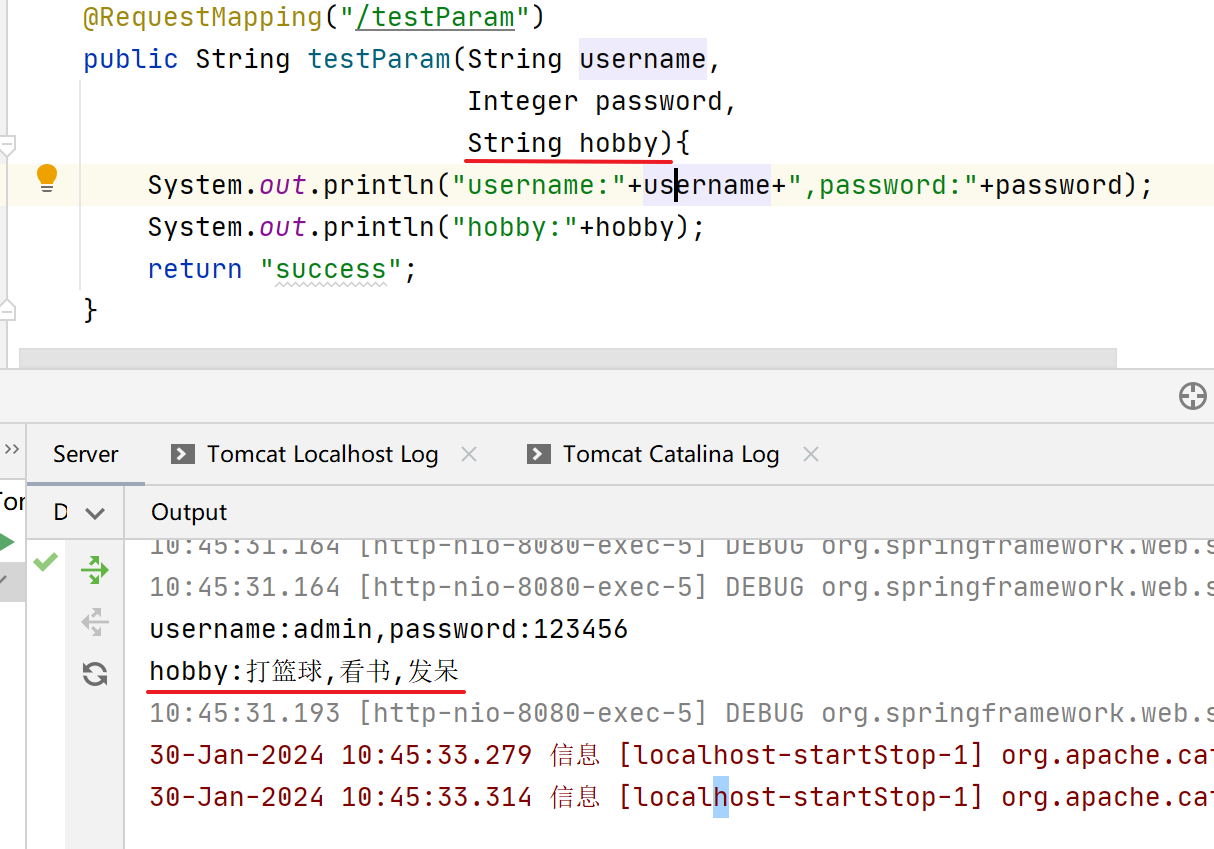The width and height of the screenshot is (1214, 849).
Task: Collapse the testParam method at fold marker
Action: click(x=7, y=147)
